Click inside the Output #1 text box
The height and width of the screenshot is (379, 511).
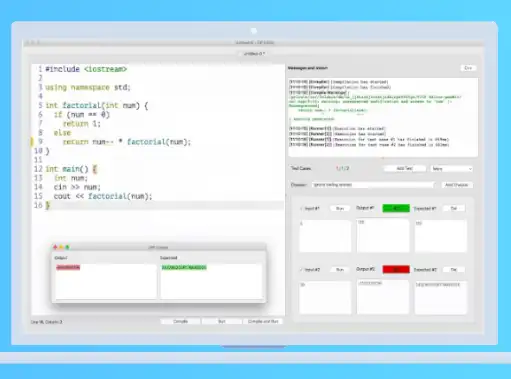[383, 236]
